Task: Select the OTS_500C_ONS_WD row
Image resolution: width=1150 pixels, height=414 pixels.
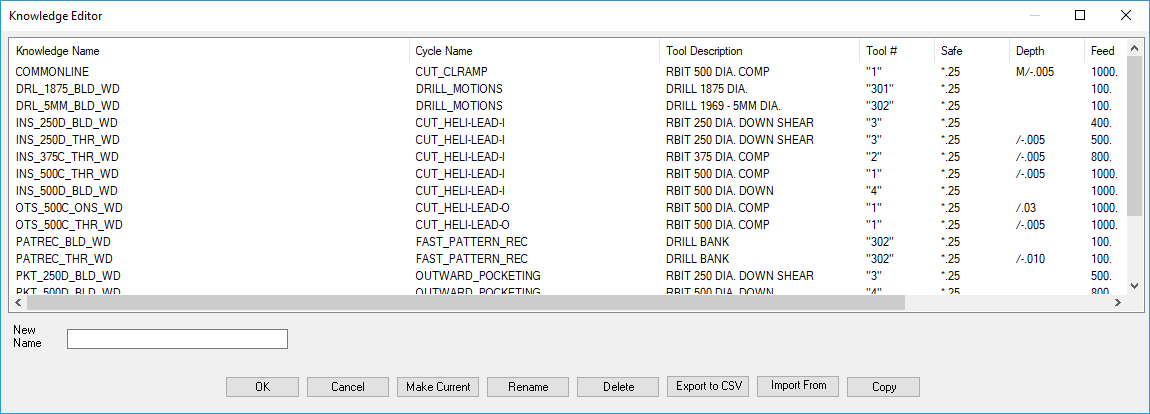Action: point(69,208)
